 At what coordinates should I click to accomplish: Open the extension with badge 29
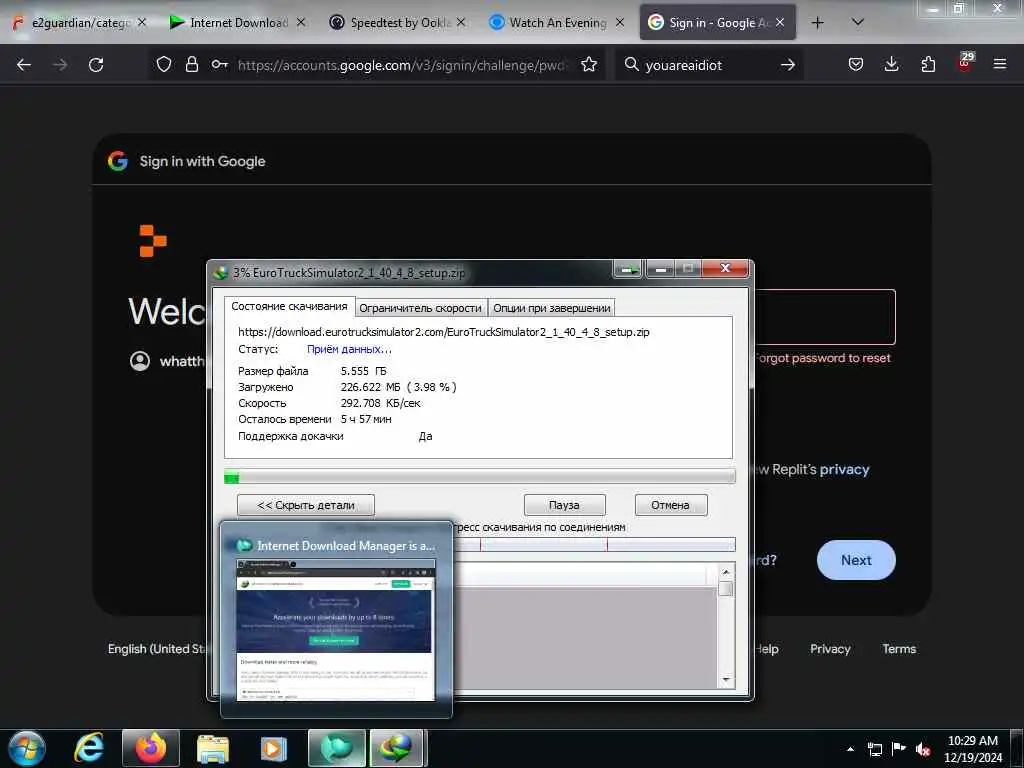(x=965, y=62)
